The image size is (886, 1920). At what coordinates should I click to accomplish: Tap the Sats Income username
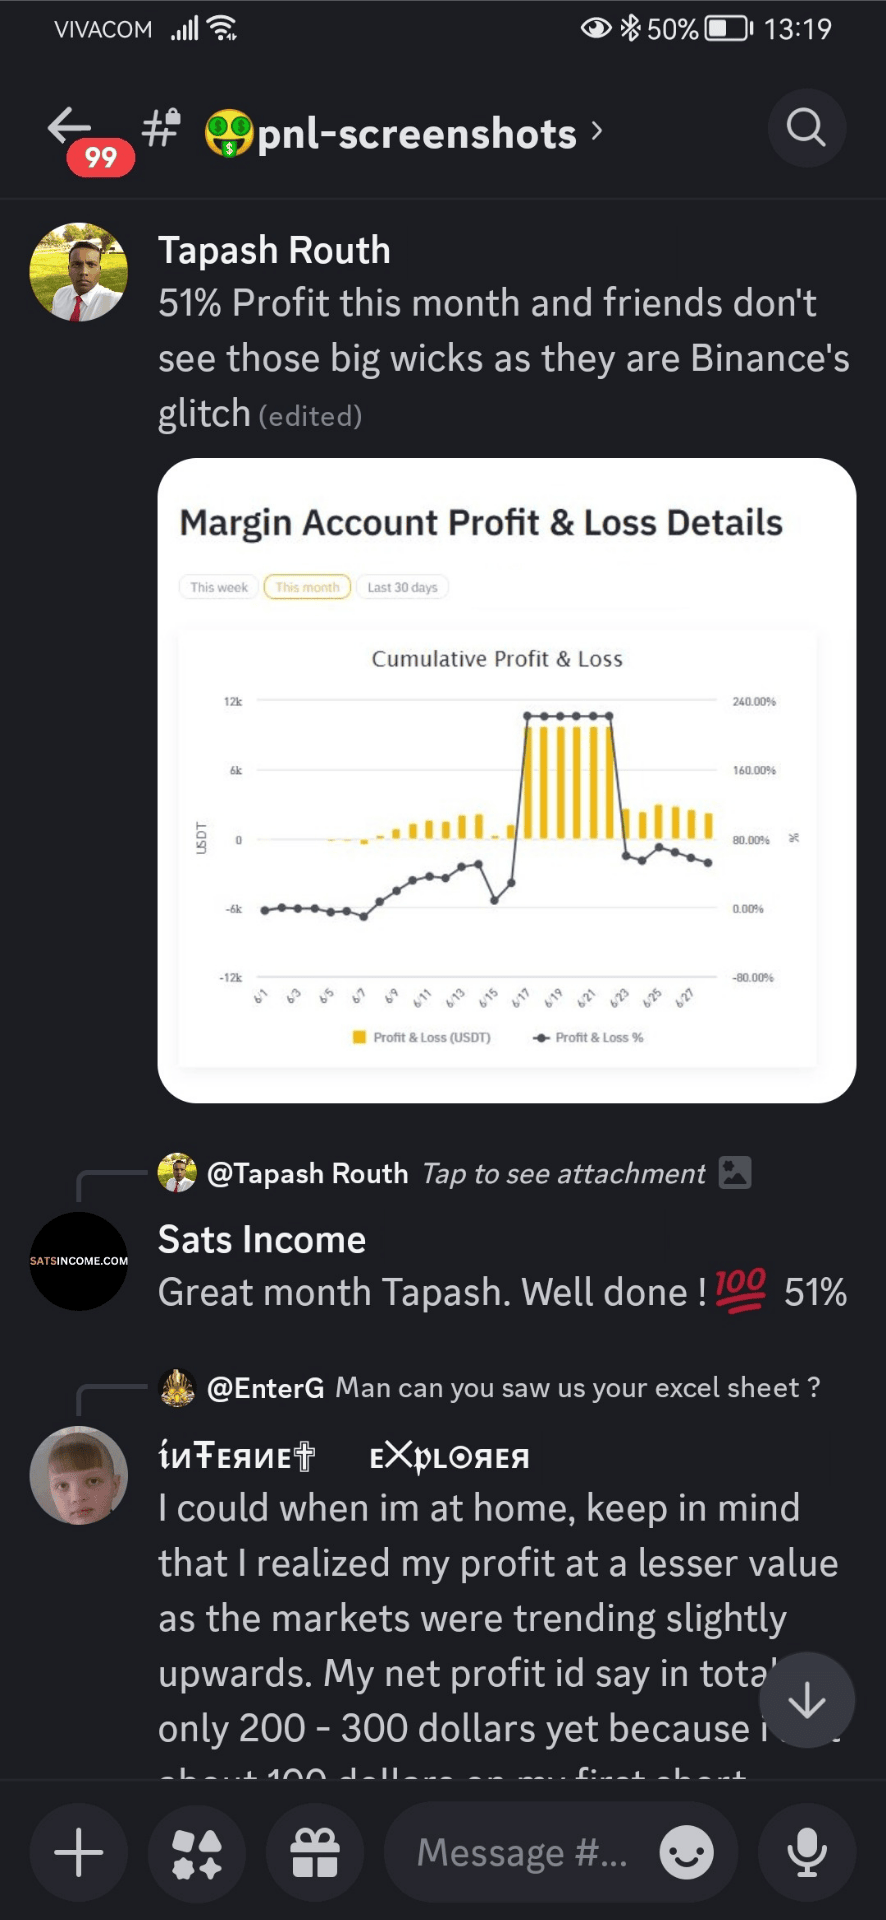(262, 1240)
